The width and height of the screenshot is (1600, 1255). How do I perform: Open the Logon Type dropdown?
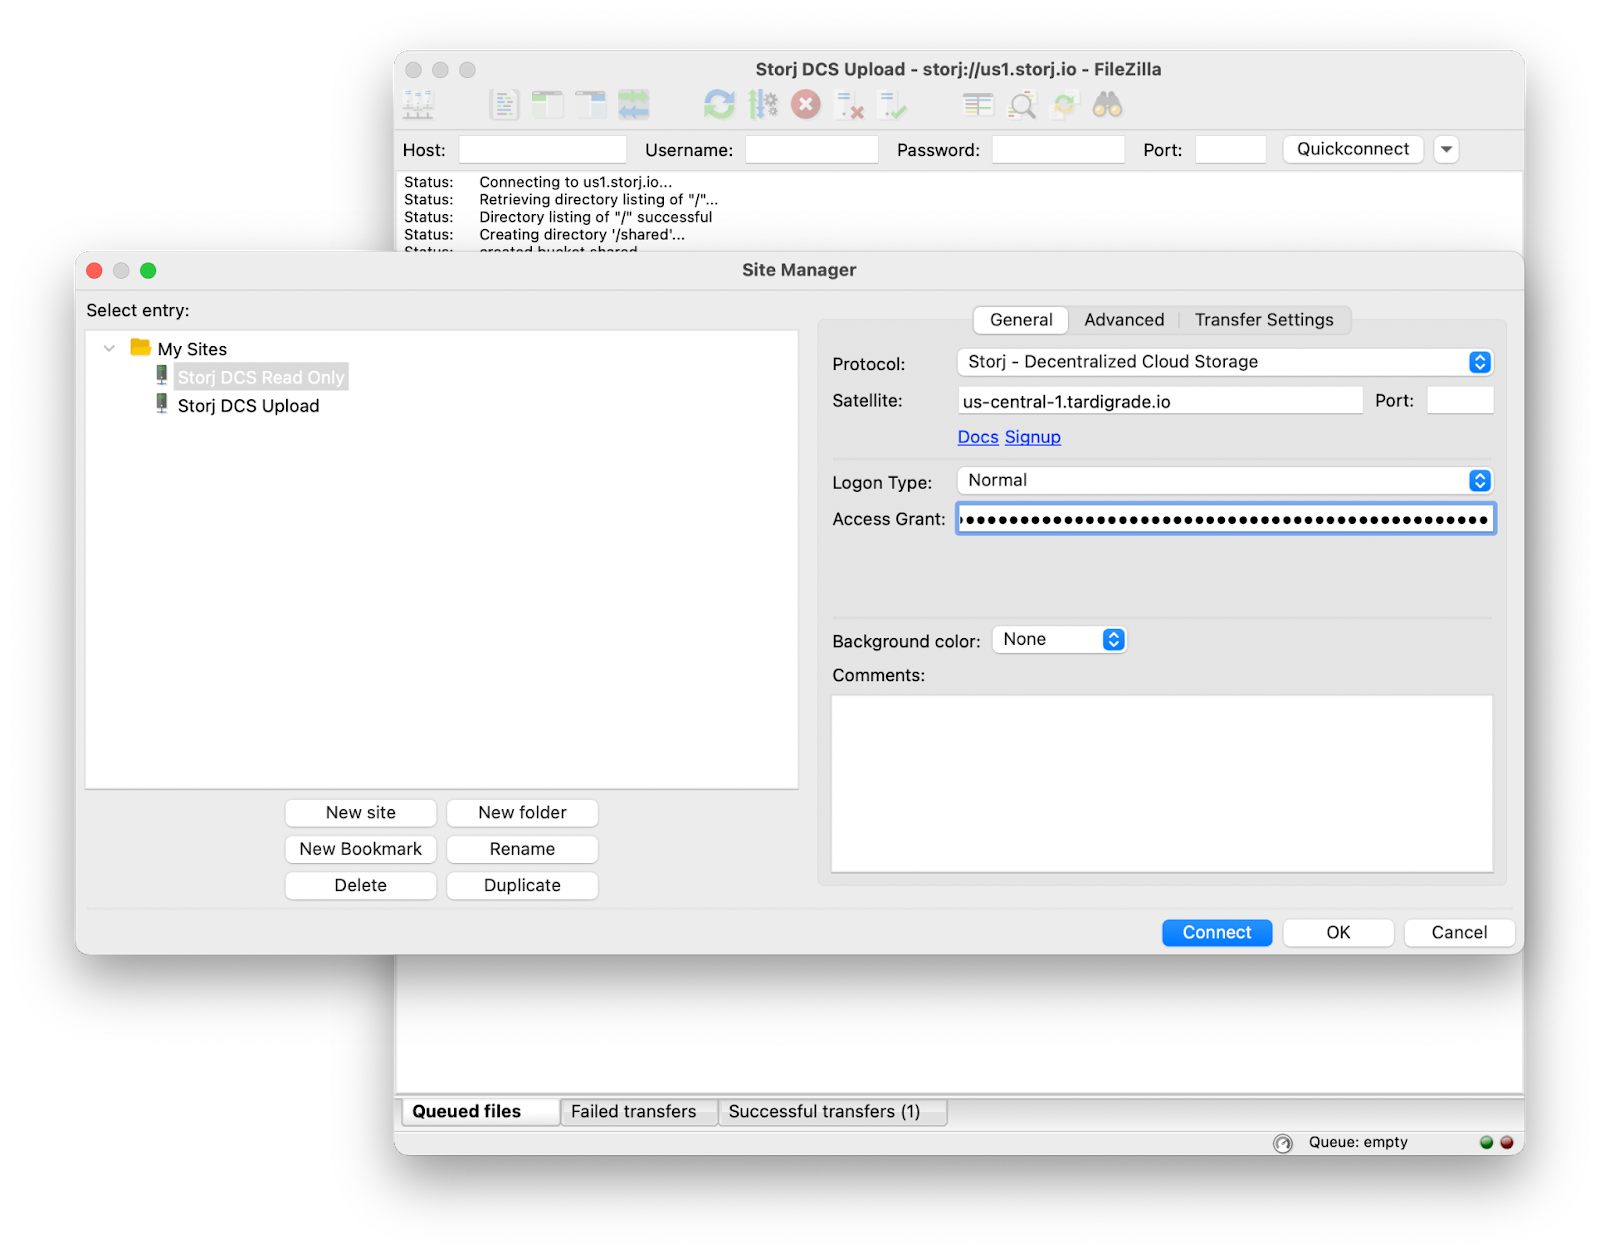(1225, 481)
